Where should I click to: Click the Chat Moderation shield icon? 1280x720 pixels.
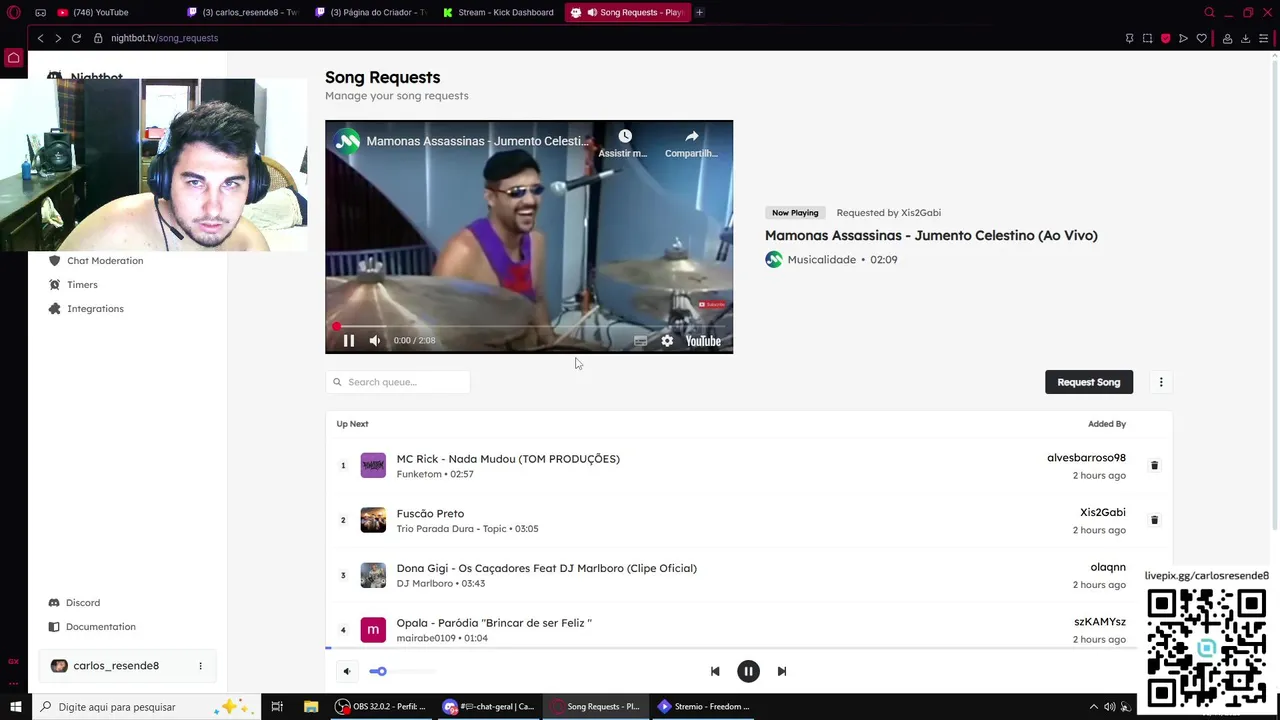54,261
